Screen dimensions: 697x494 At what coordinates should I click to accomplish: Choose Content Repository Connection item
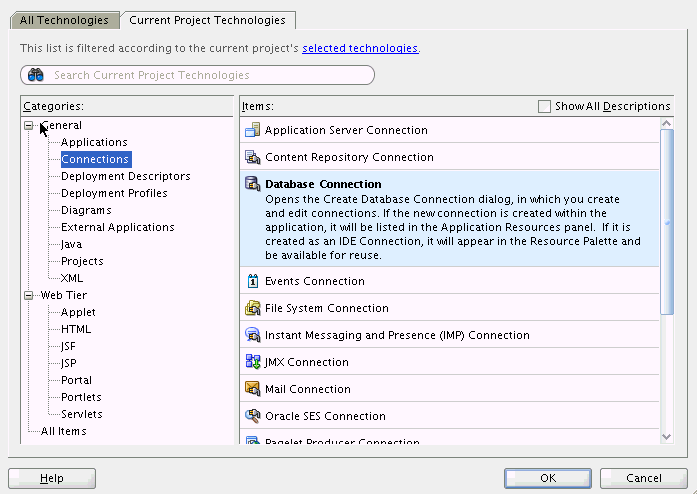(x=449, y=157)
